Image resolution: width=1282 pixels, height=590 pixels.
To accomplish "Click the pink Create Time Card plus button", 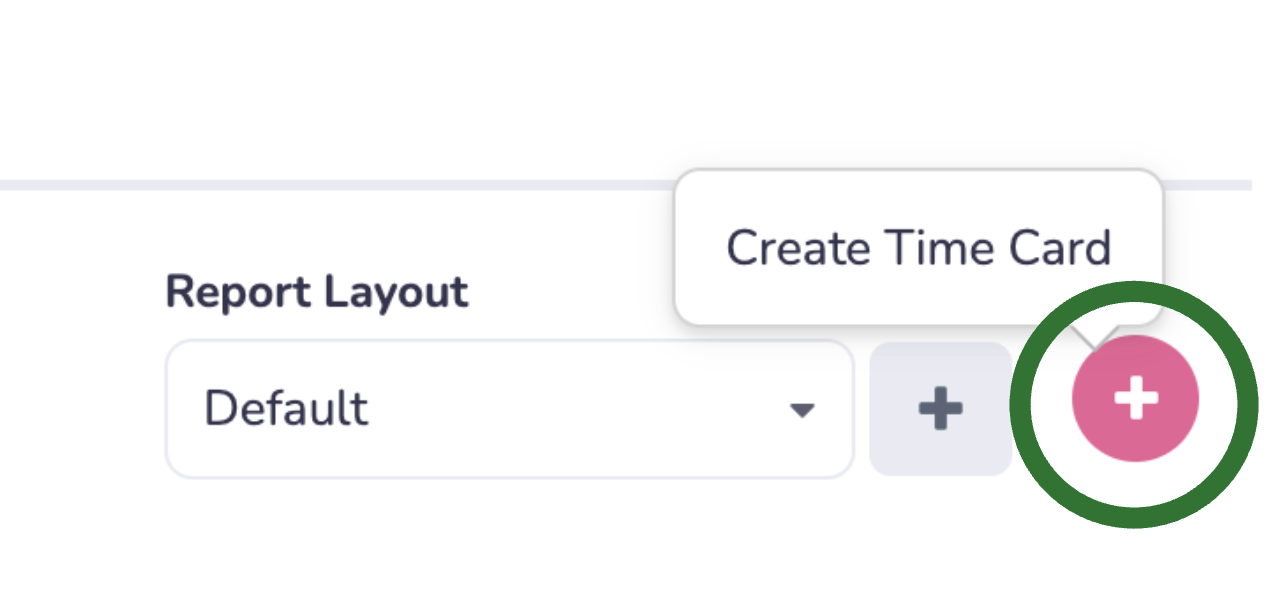I will pos(1135,399).
